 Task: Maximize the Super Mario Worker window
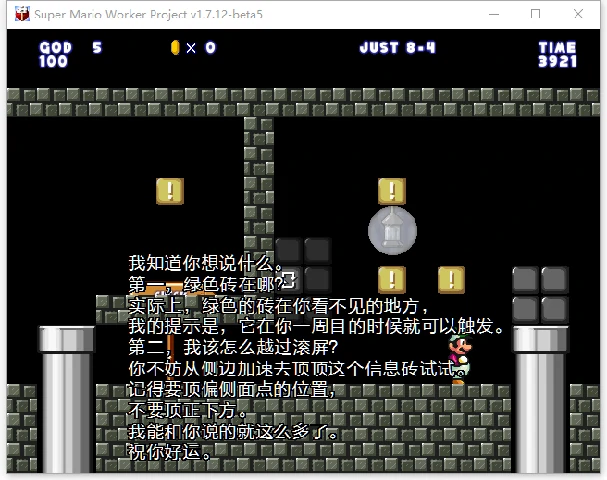click(x=535, y=14)
